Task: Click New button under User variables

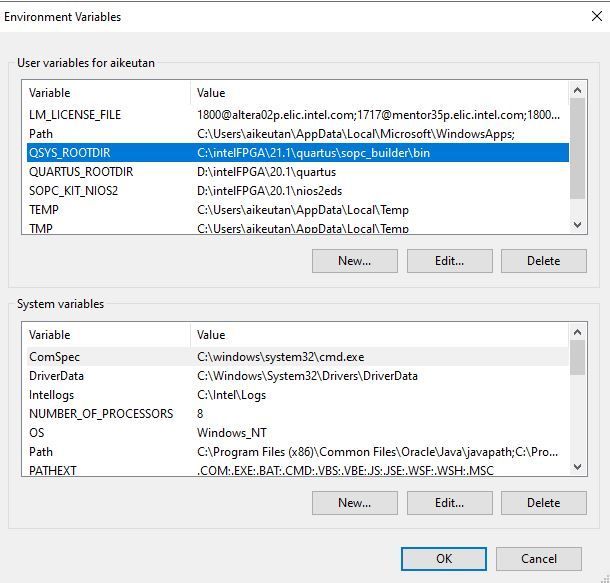Action: tap(354, 261)
